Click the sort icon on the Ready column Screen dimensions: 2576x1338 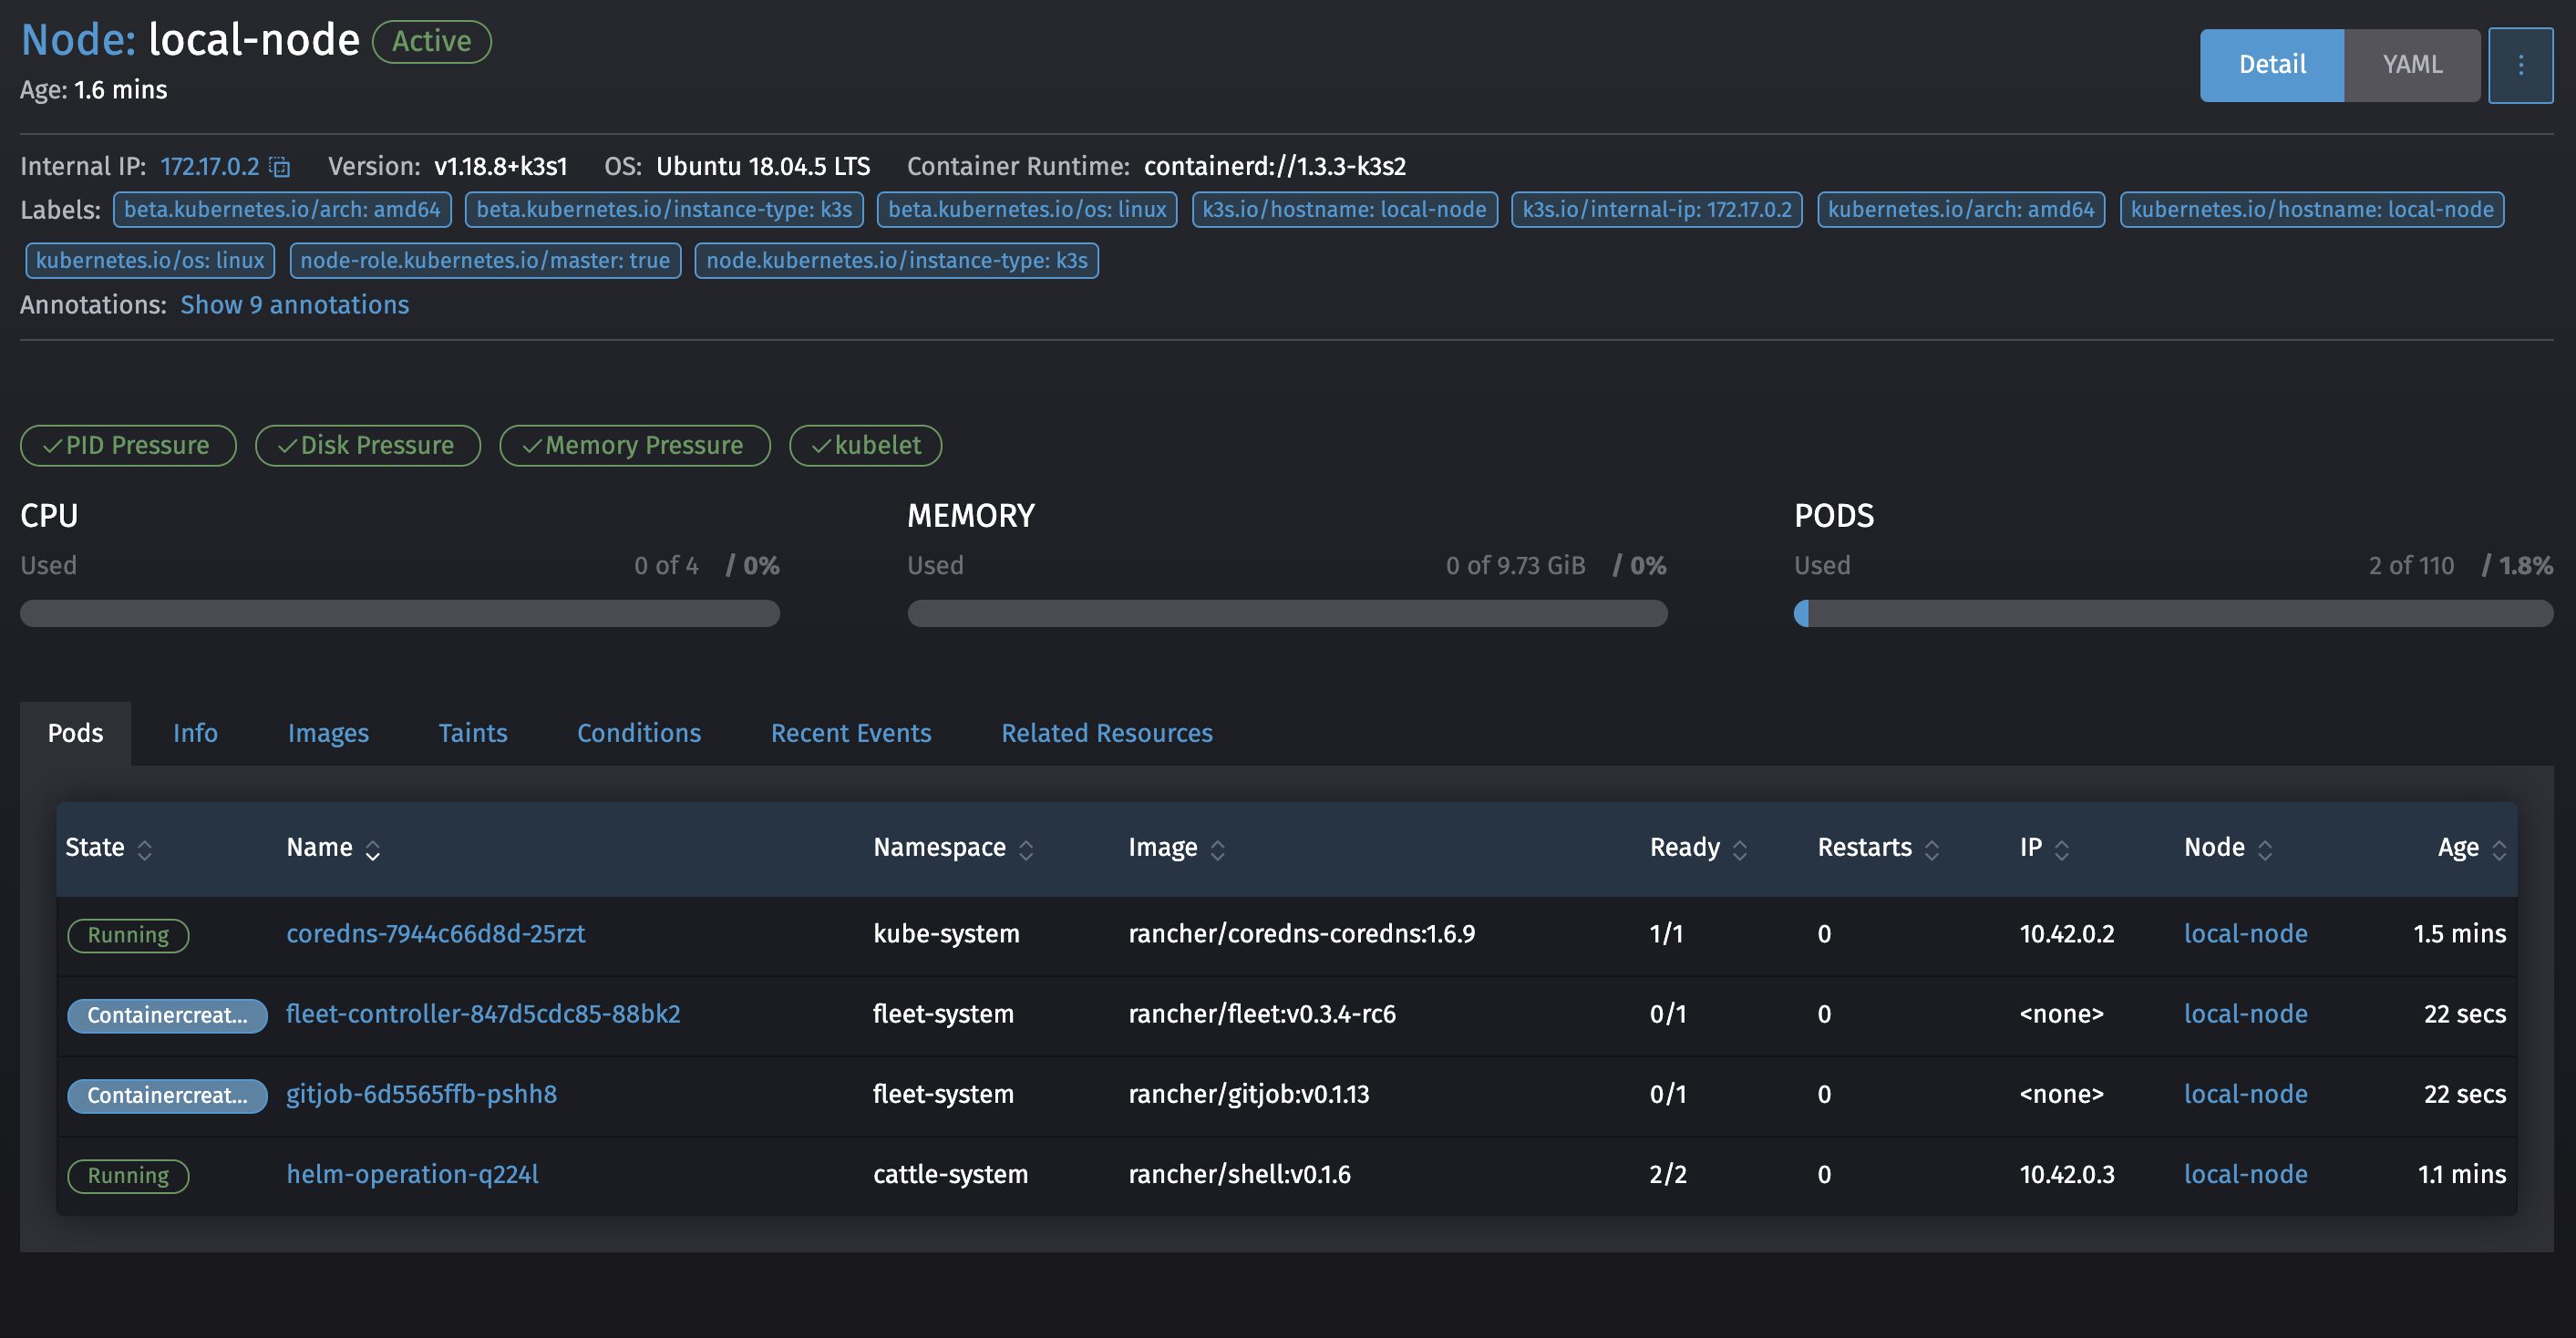tap(1738, 849)
